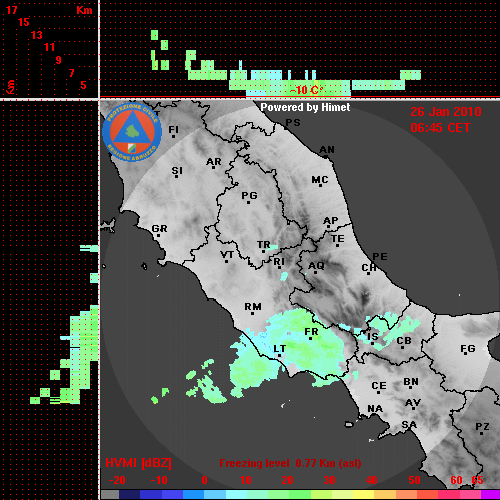Click the '26 Jan 2010' date label

[x=446, y=112]
